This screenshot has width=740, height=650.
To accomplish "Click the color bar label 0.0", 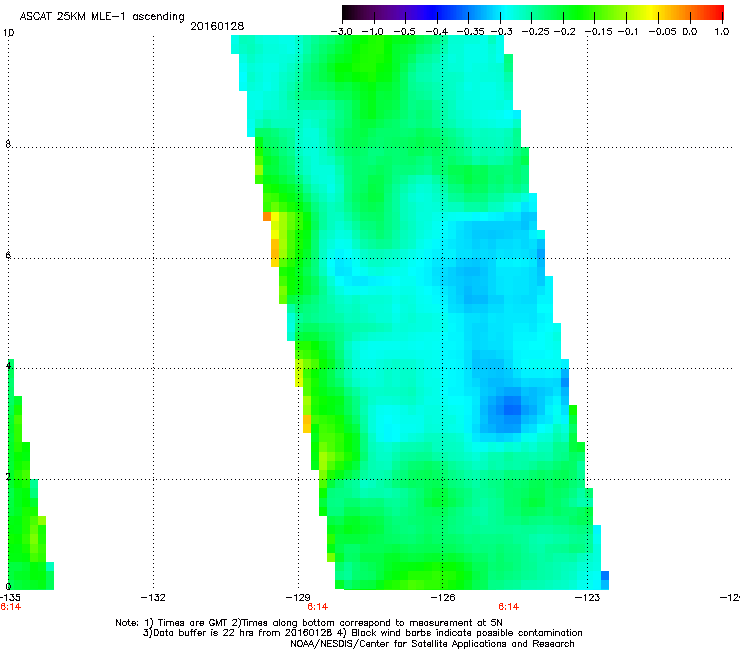I will (x=690, y=32).
